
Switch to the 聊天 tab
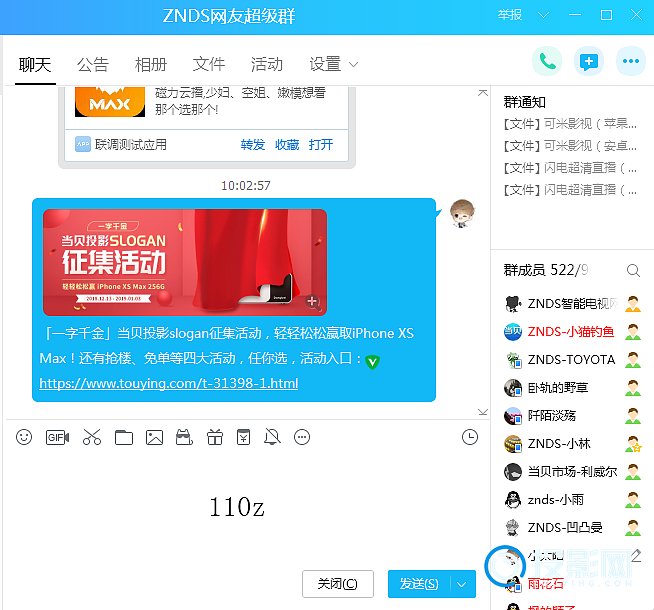[35, 65]
